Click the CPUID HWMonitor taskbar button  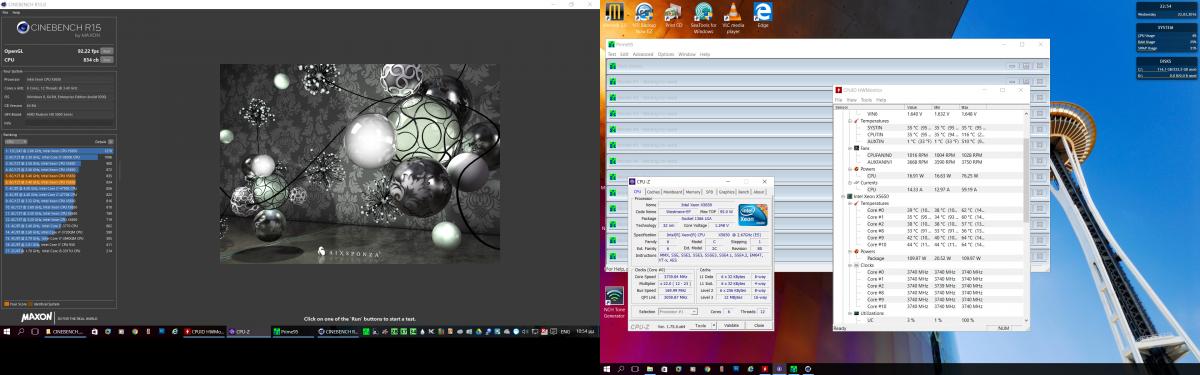click(x=204, y=330)
